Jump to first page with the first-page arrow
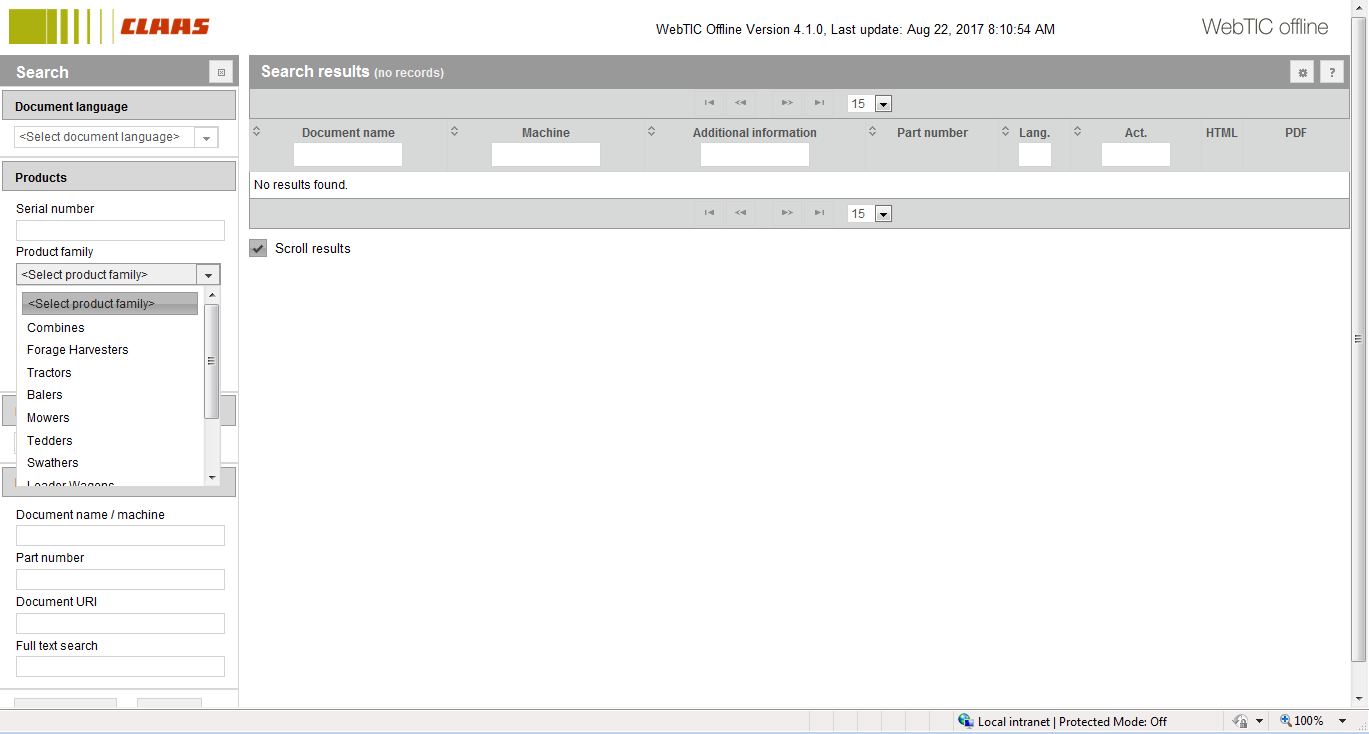Screen dimensions: 1369x734 tap(710, 102)
